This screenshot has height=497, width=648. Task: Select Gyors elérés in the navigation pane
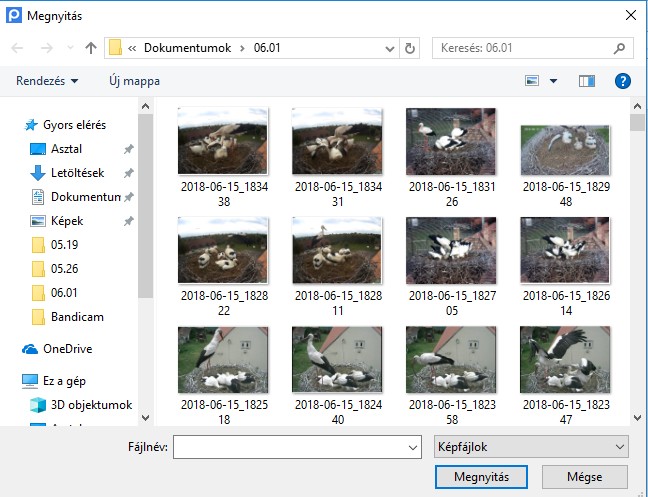click(65, 125)
